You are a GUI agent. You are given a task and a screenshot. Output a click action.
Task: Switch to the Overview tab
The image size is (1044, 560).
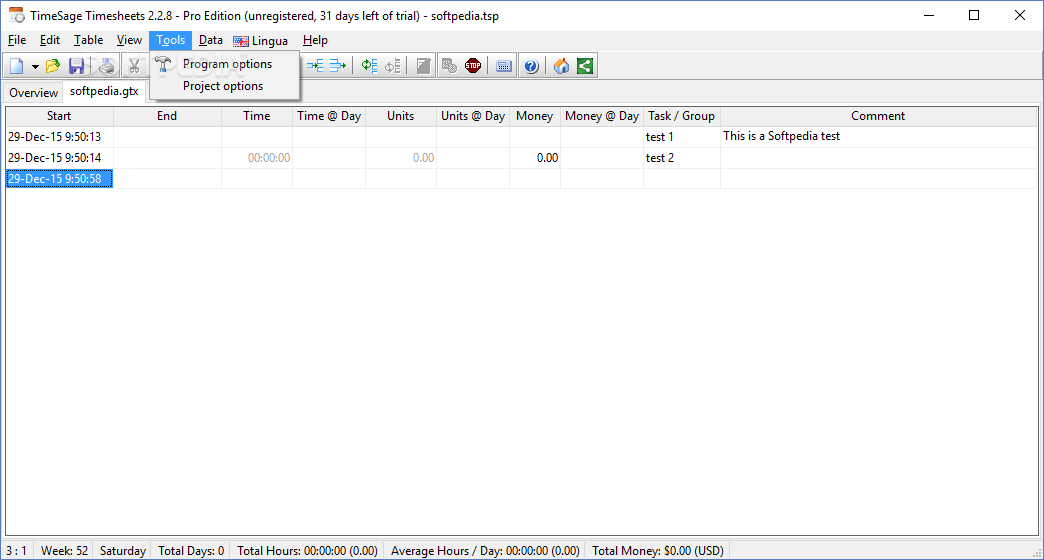(33, 93)
